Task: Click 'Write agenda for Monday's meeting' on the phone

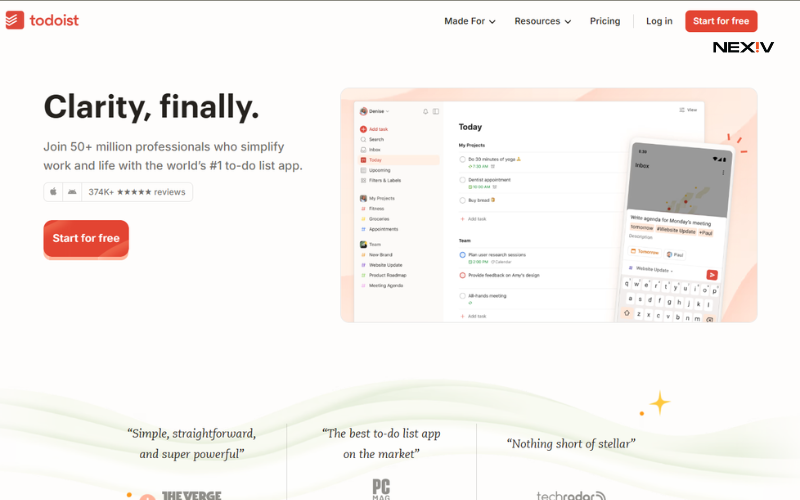Action: [x=670, y=220]
